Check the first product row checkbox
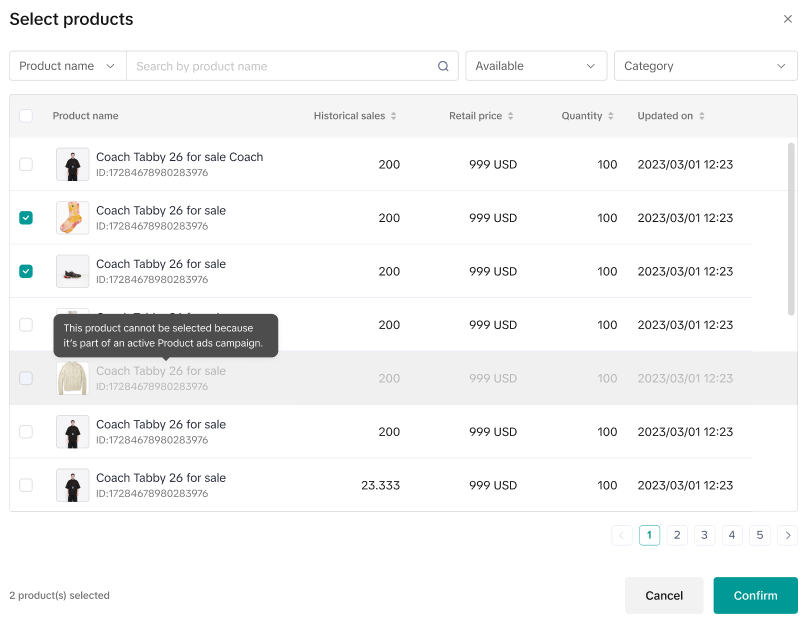 pos(26,164)
